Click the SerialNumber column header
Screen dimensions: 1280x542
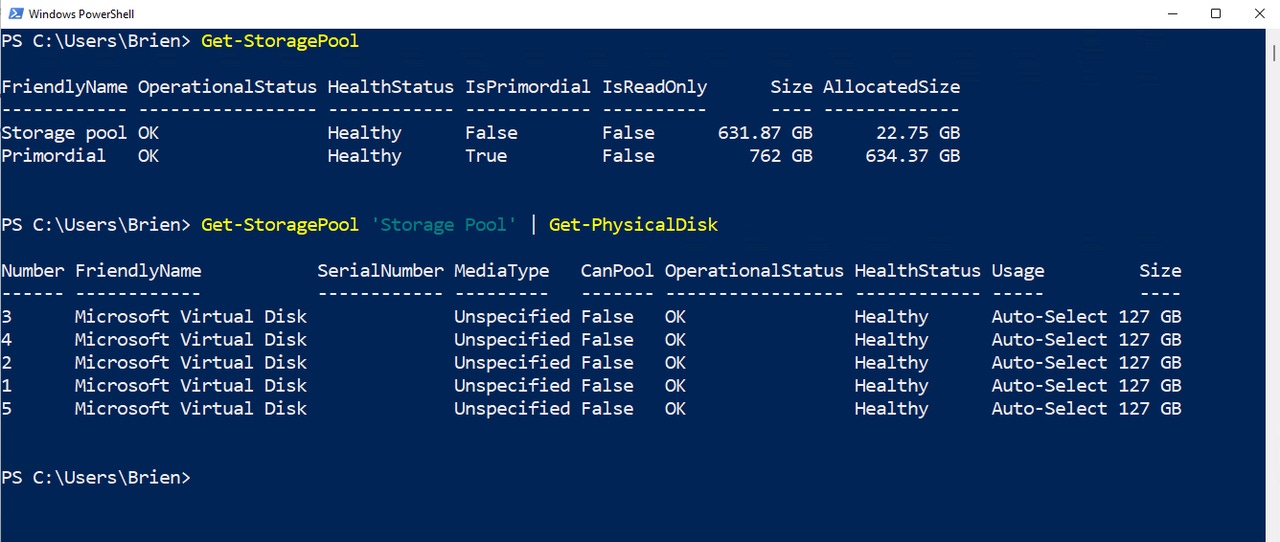380,271
